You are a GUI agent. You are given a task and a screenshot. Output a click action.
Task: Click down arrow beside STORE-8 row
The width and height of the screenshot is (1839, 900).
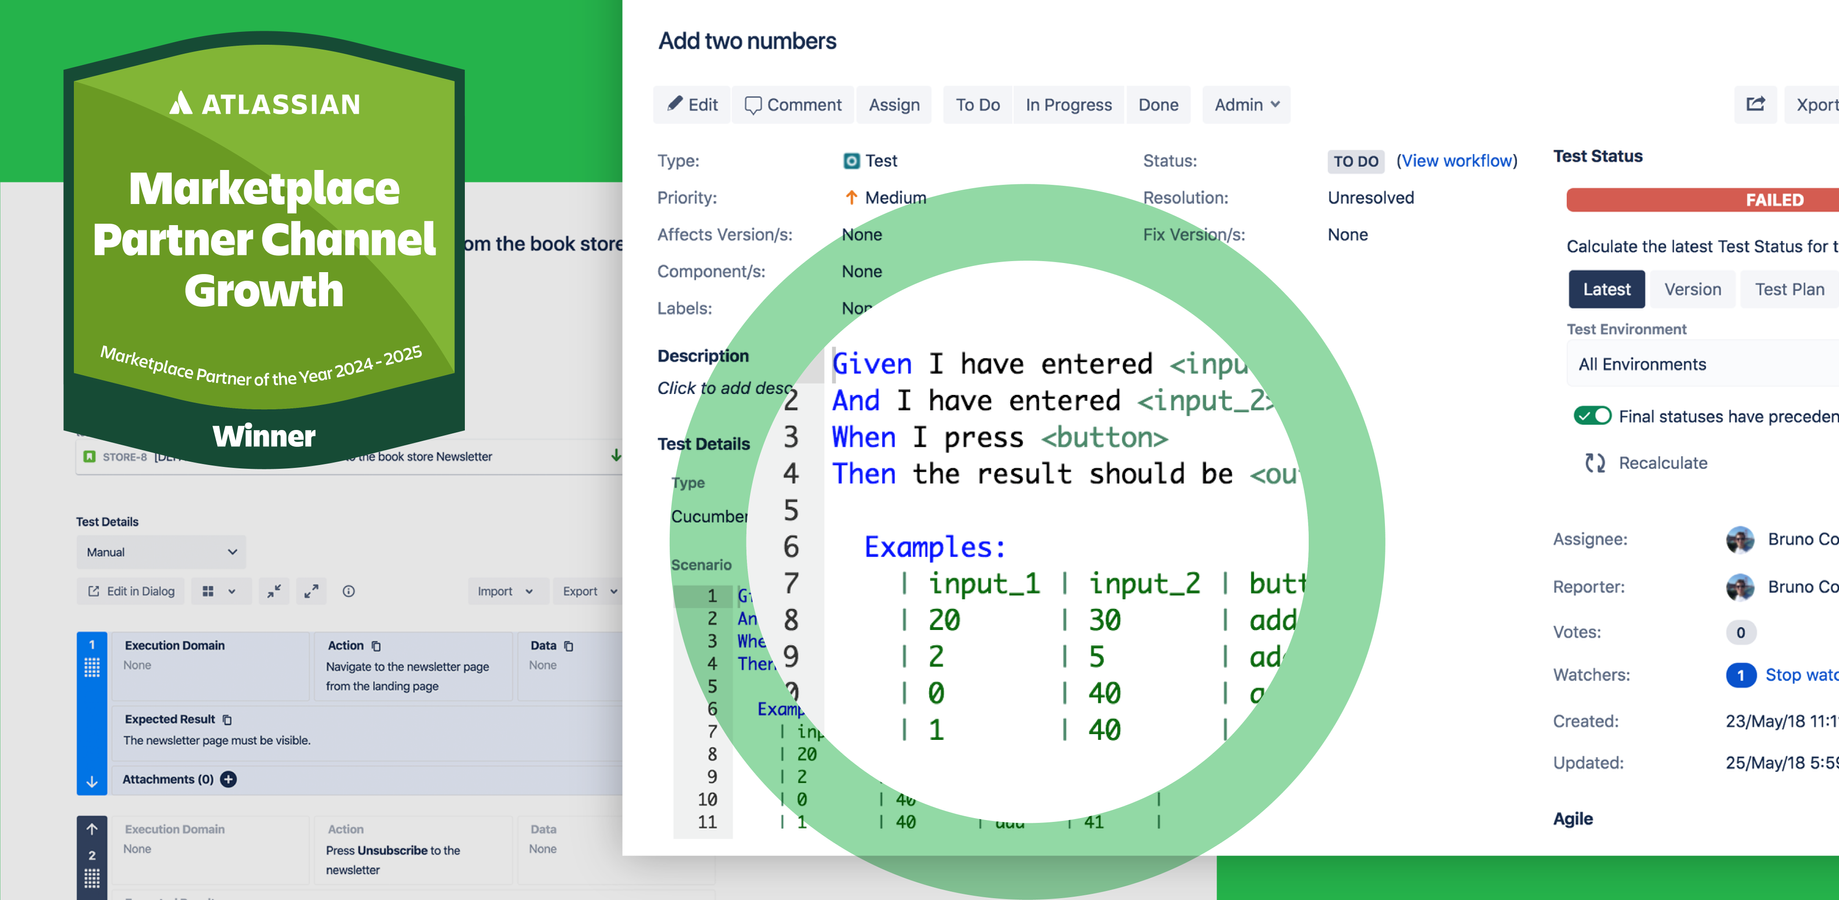point(615,456)
